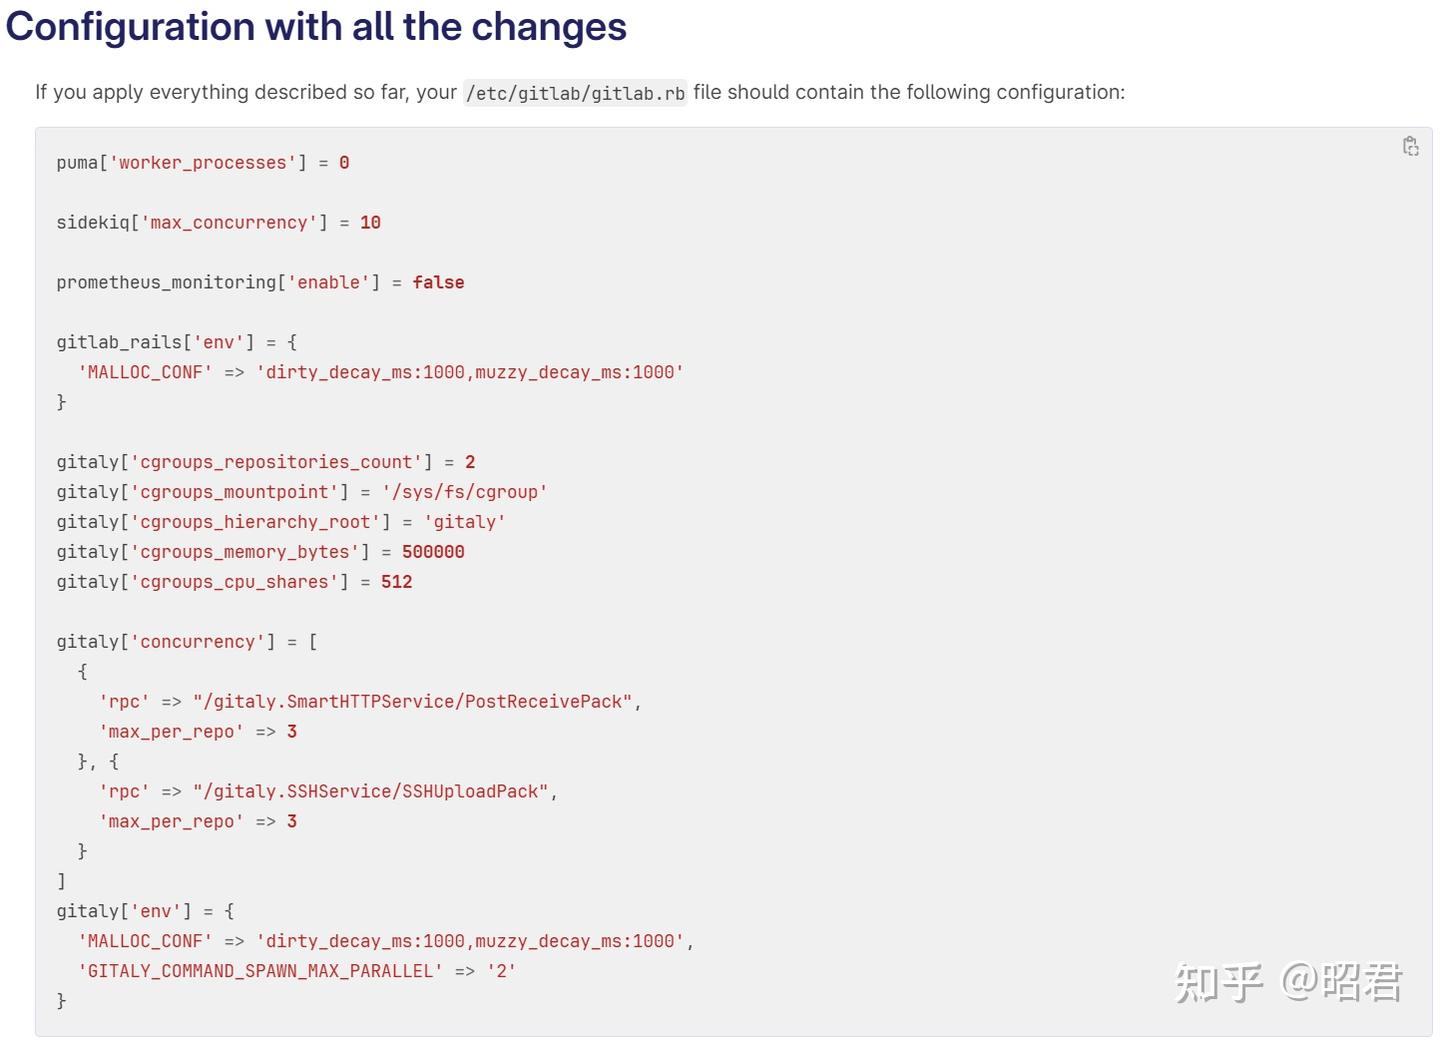This screenshot has width=1440, height=1042.
Task: Click the cgroups_memory_bytes value 500000
Action: pos(433,552)
